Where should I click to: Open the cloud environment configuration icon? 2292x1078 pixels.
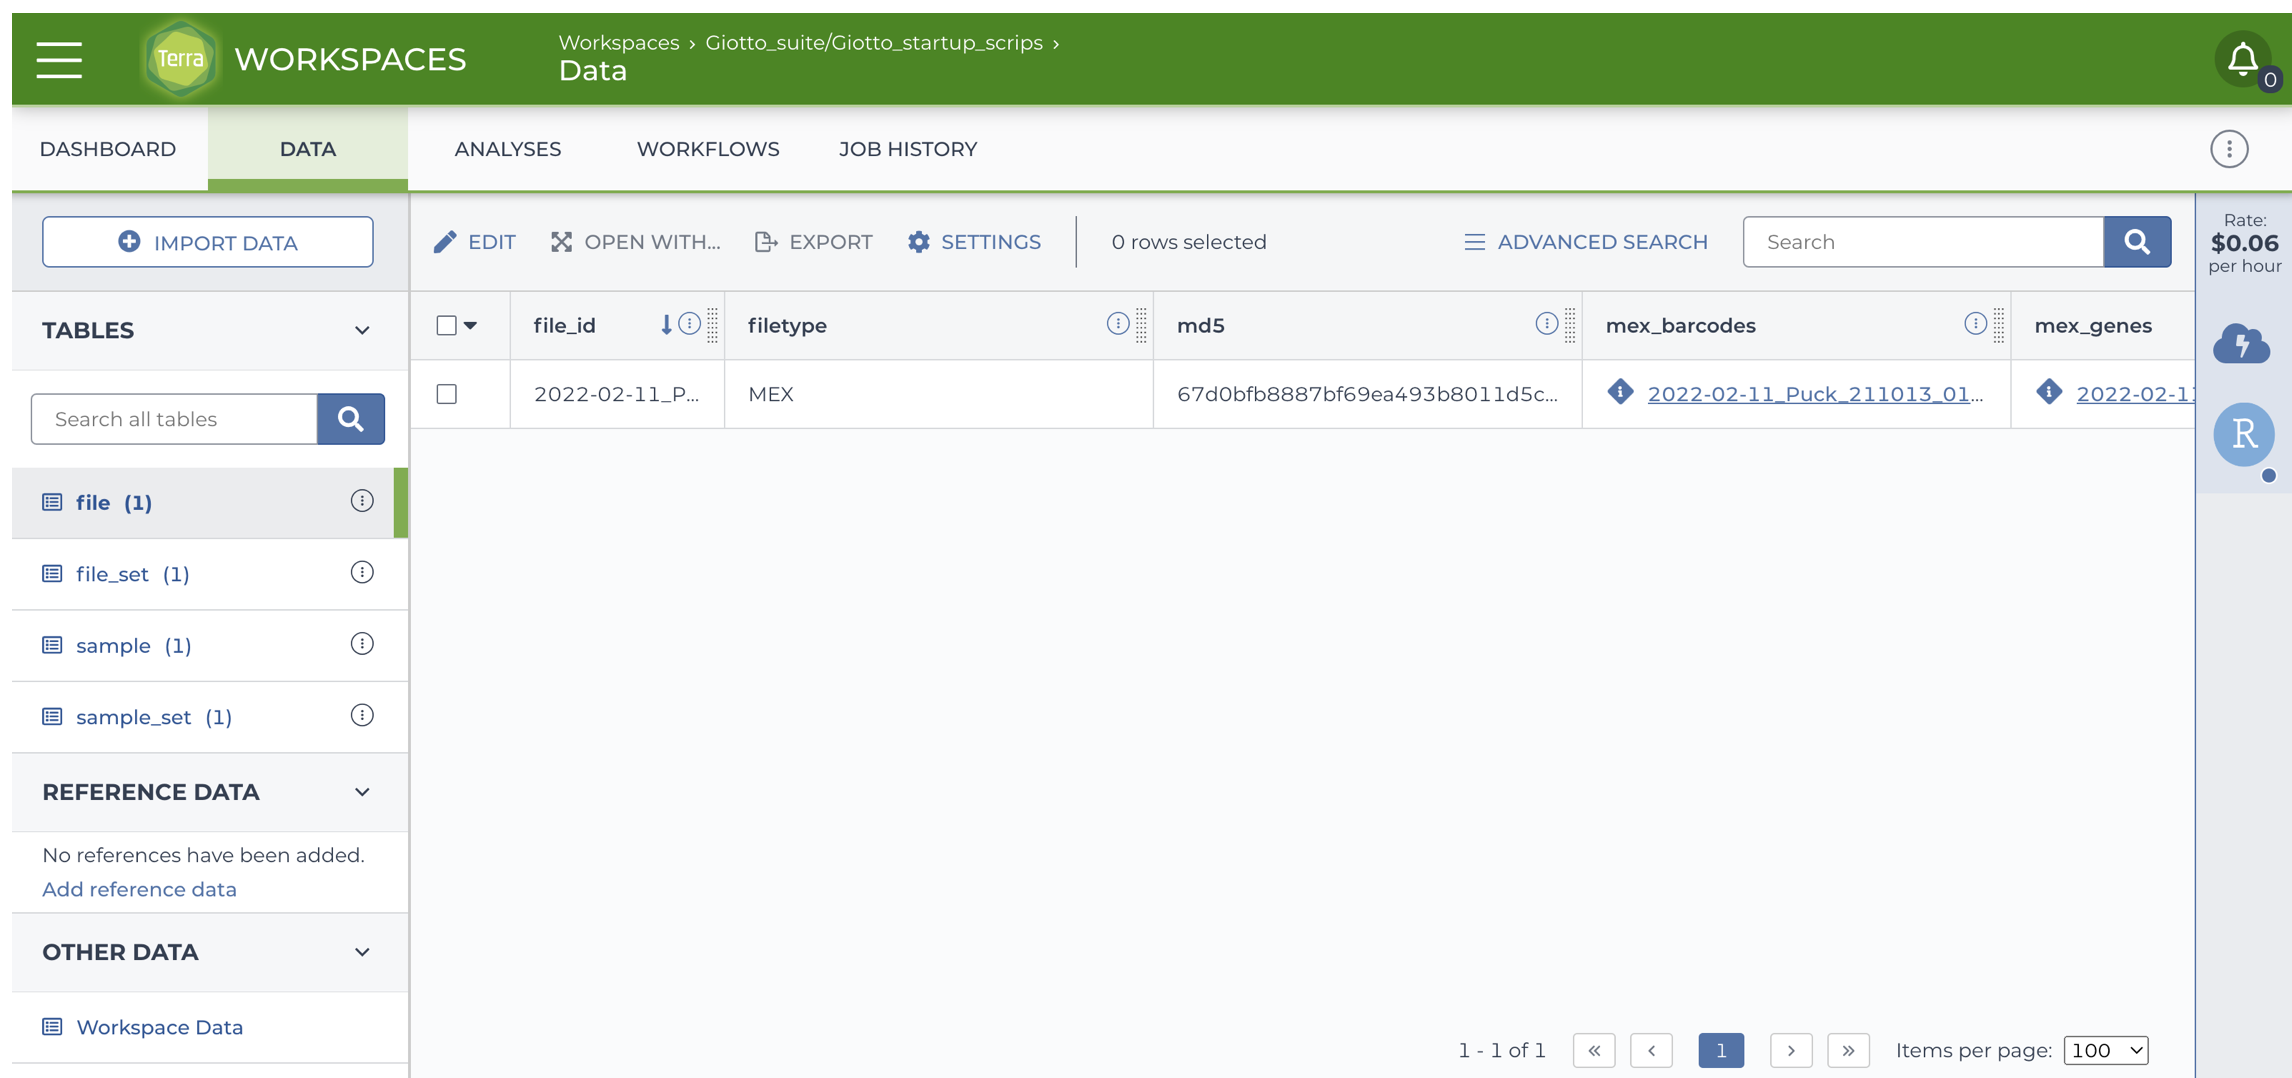(x=2241, y=344)
